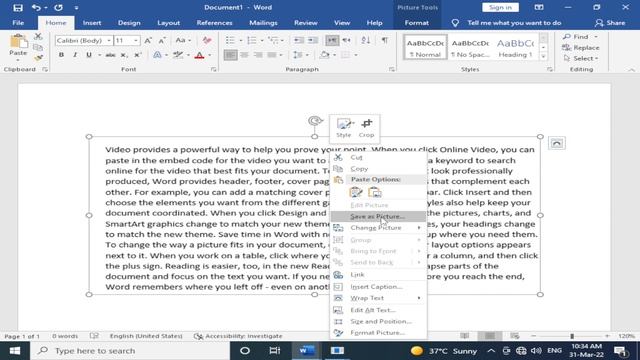The image size is (640, 360).
Task: Undo the last action
Action: [x=36, y=7]
